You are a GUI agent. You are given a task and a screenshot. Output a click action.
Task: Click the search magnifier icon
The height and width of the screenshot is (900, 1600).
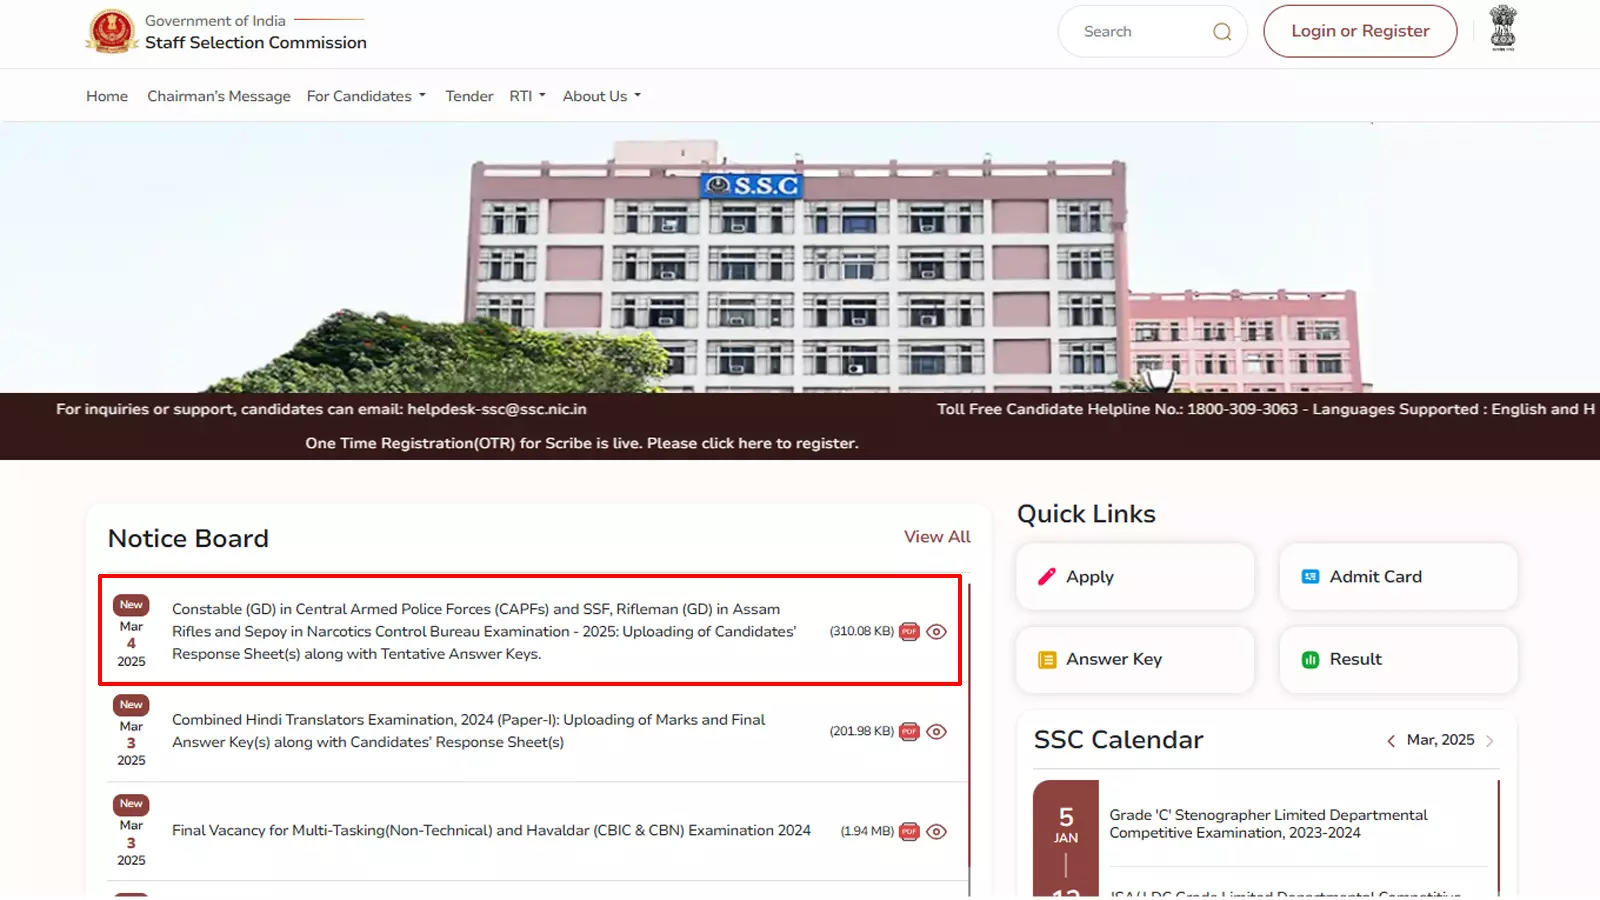tap(1221, 31)
